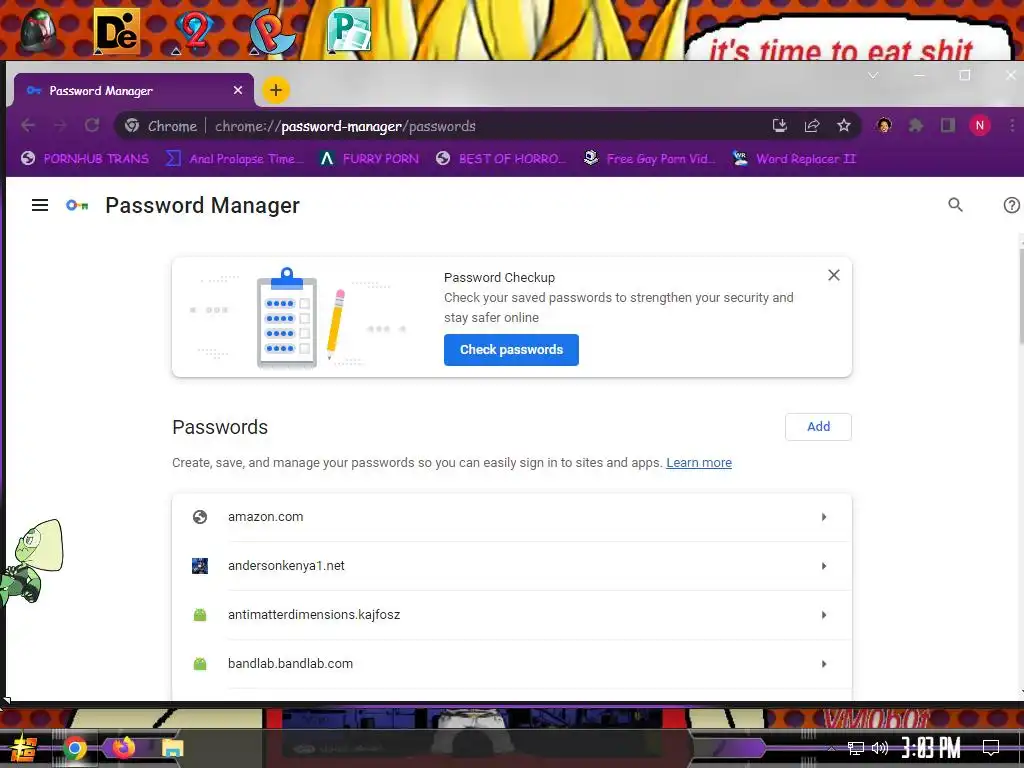
Task: Open the extensions puzzle piece icon
Action: point(916,125)
